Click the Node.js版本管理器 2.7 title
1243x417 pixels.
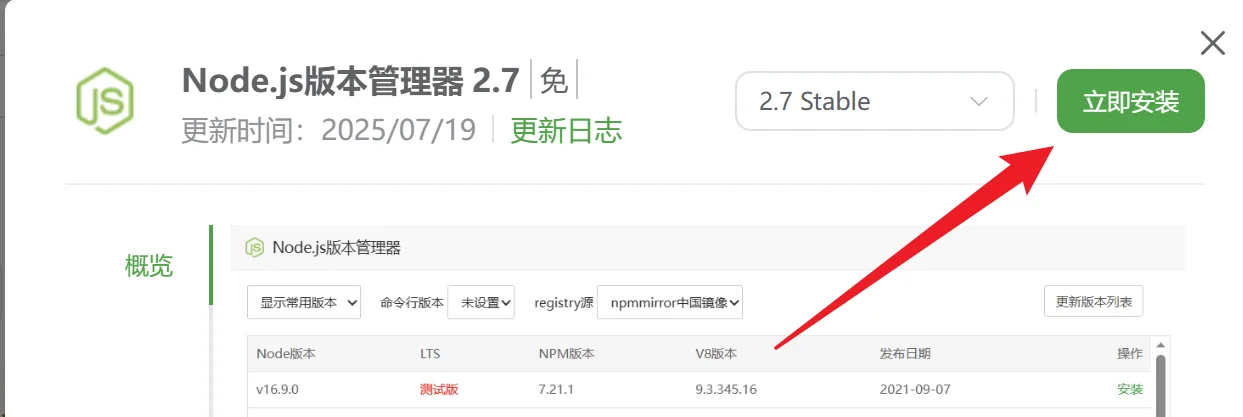coord(351,80)
